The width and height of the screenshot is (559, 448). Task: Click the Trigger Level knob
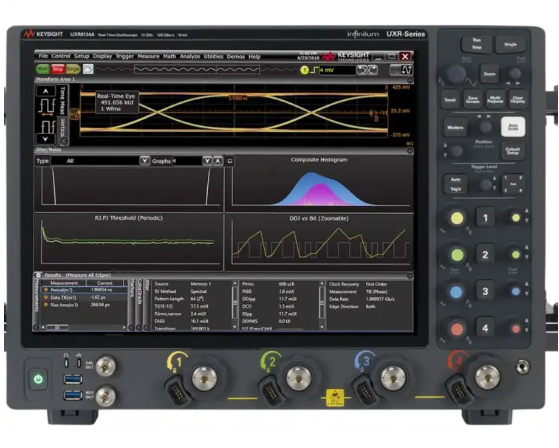(485, 184)
